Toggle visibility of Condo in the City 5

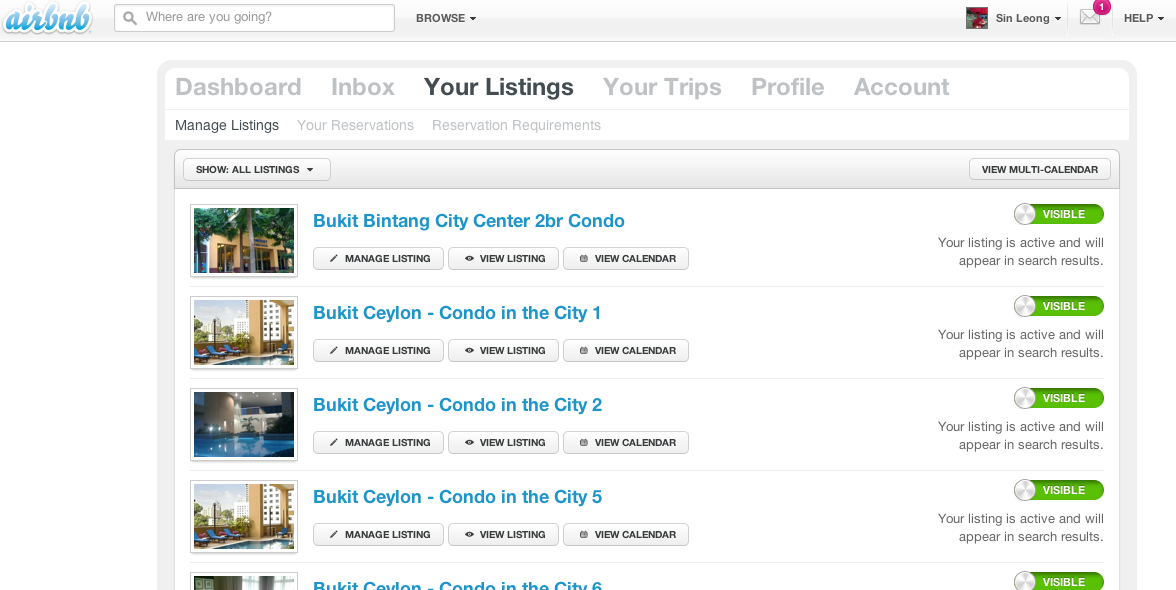tap(1058, 490)
